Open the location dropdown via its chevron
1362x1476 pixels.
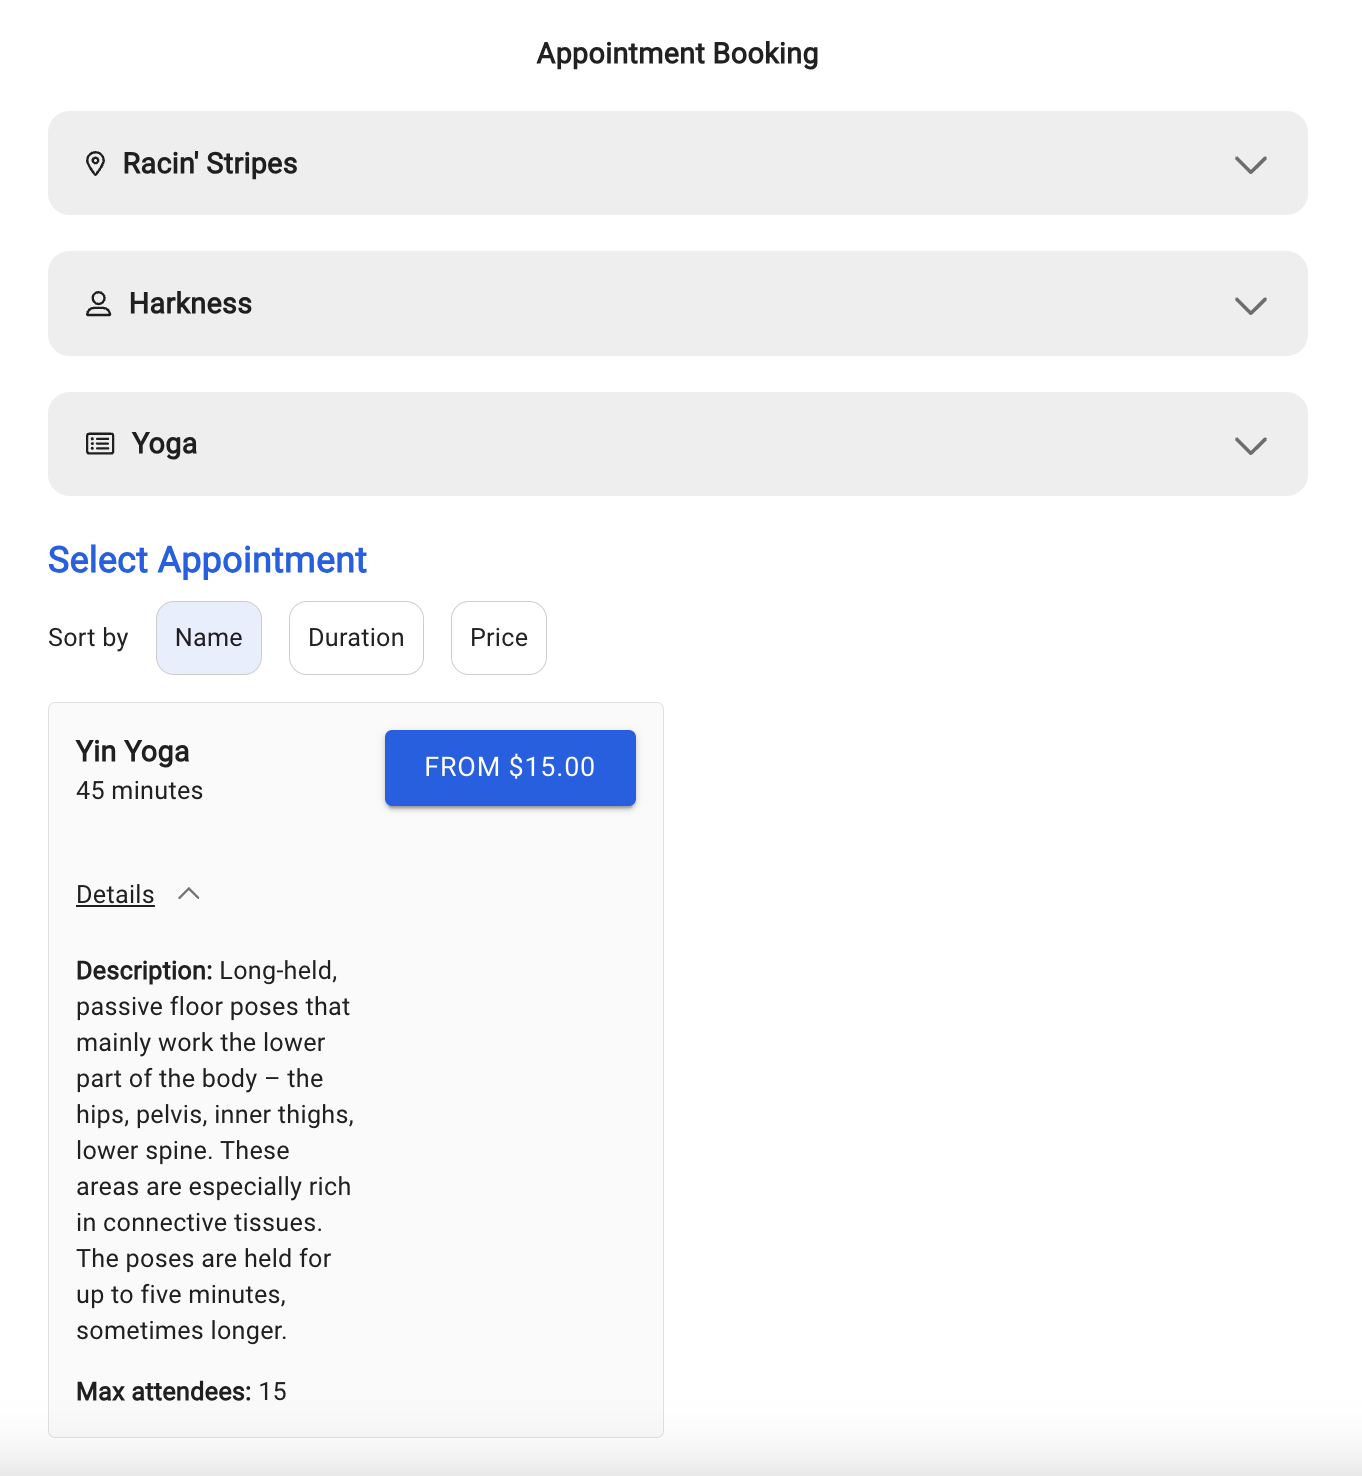(x=1250, y=164)
